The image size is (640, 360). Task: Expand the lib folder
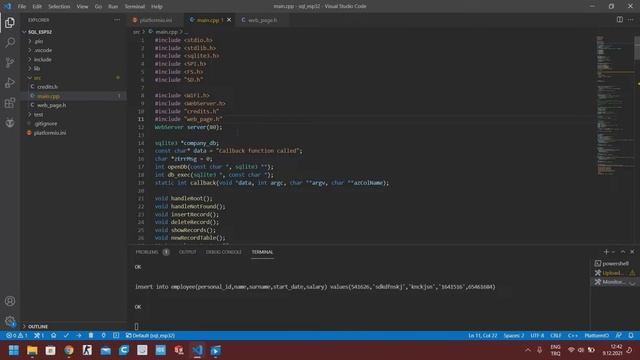pos(37,69)
